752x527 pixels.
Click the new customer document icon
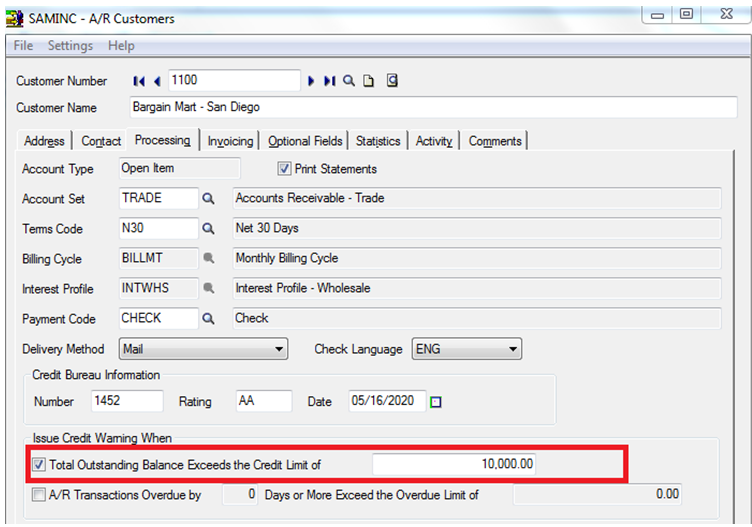pyautogui.click(x=368, y=81)
